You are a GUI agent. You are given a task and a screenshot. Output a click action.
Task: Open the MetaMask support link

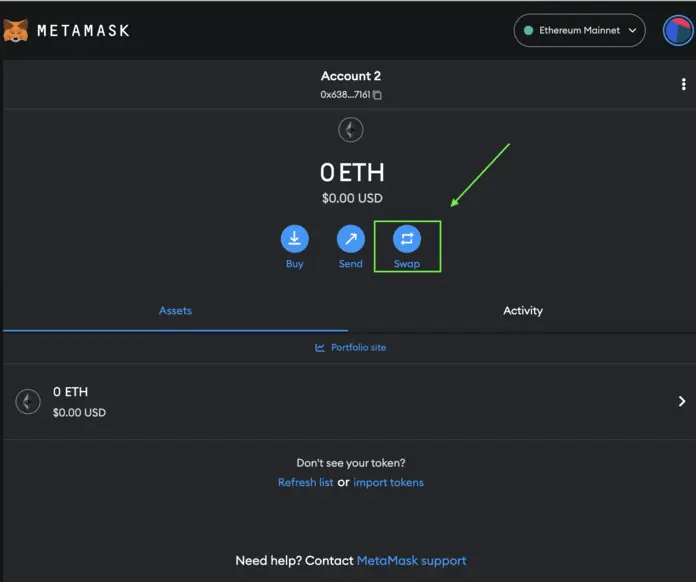tap(411, 561)
